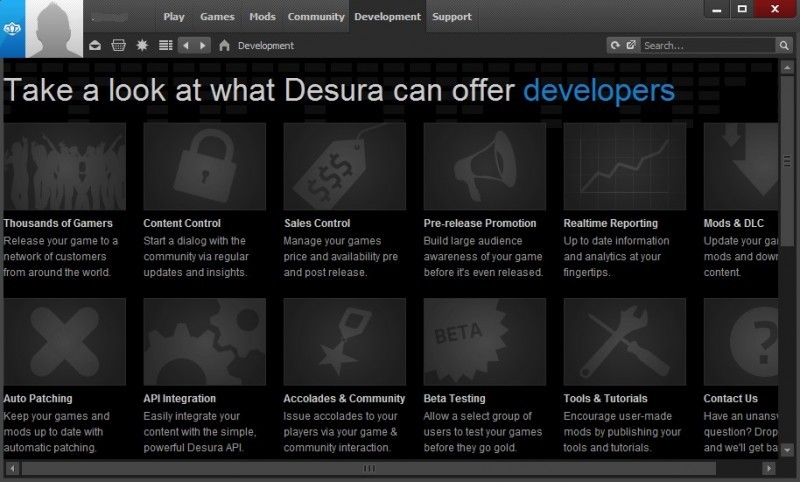Click the vertical scrollbar down arrow
The image size is (800, 482).
pyautogui.click(x=787, y=450)
